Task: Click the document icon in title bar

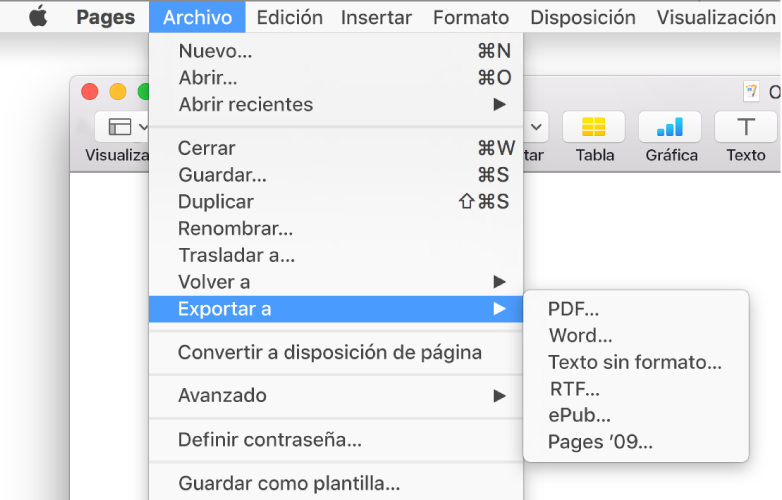Action: [x=751, y=92]
